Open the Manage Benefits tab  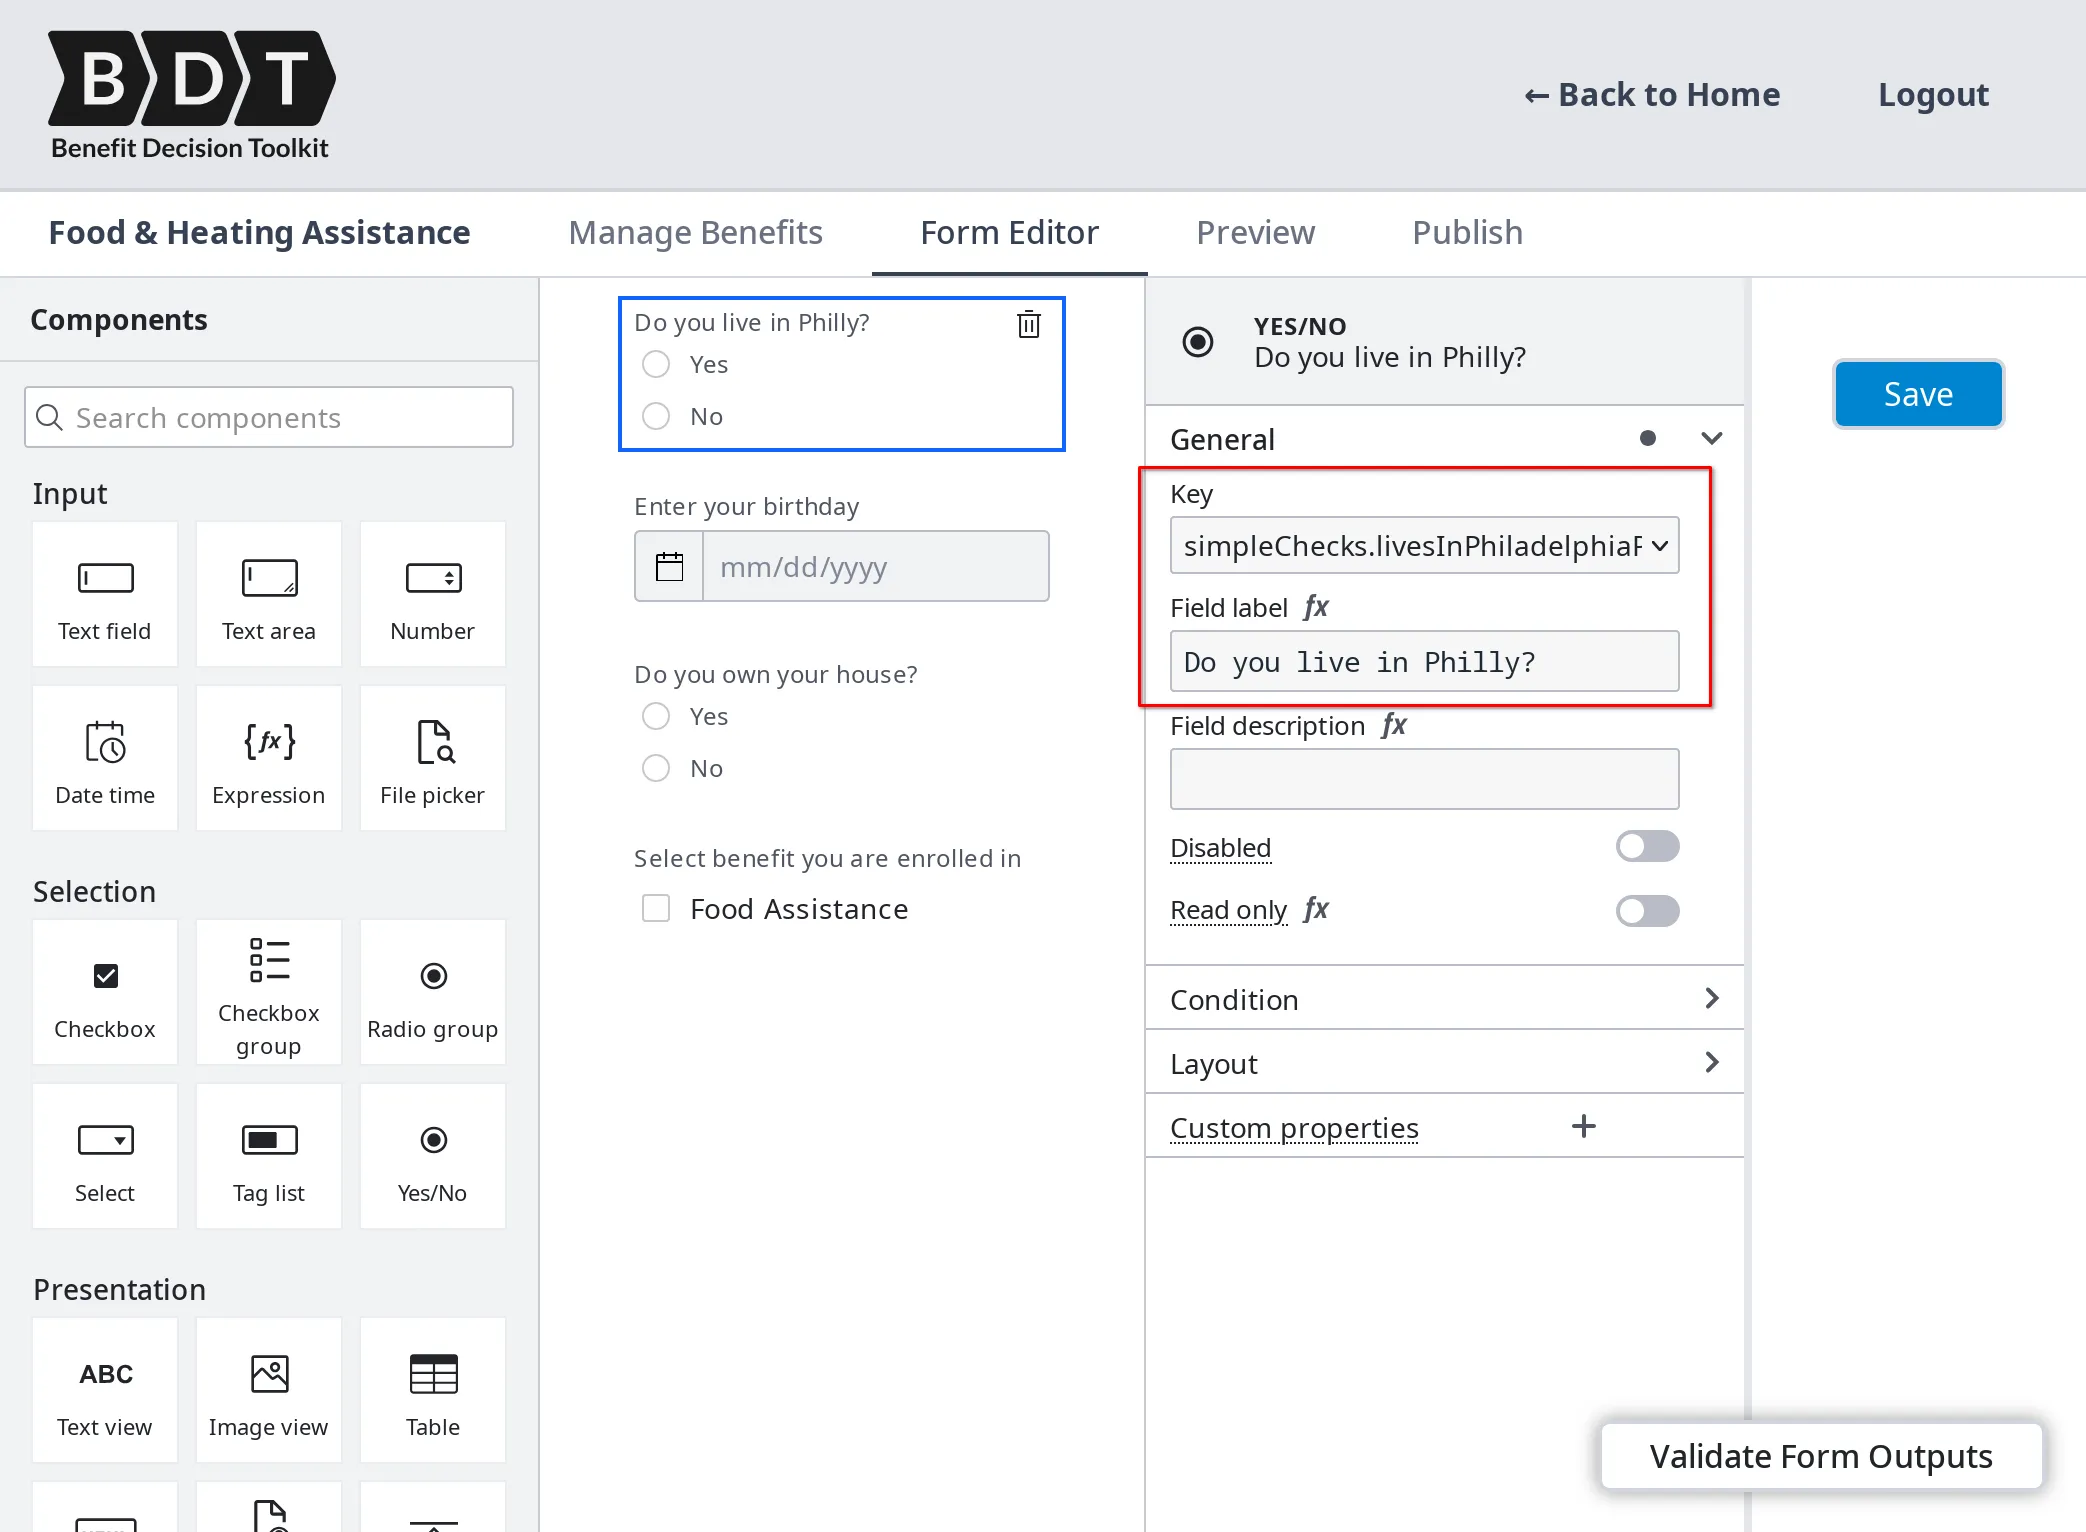click(696, 232)
